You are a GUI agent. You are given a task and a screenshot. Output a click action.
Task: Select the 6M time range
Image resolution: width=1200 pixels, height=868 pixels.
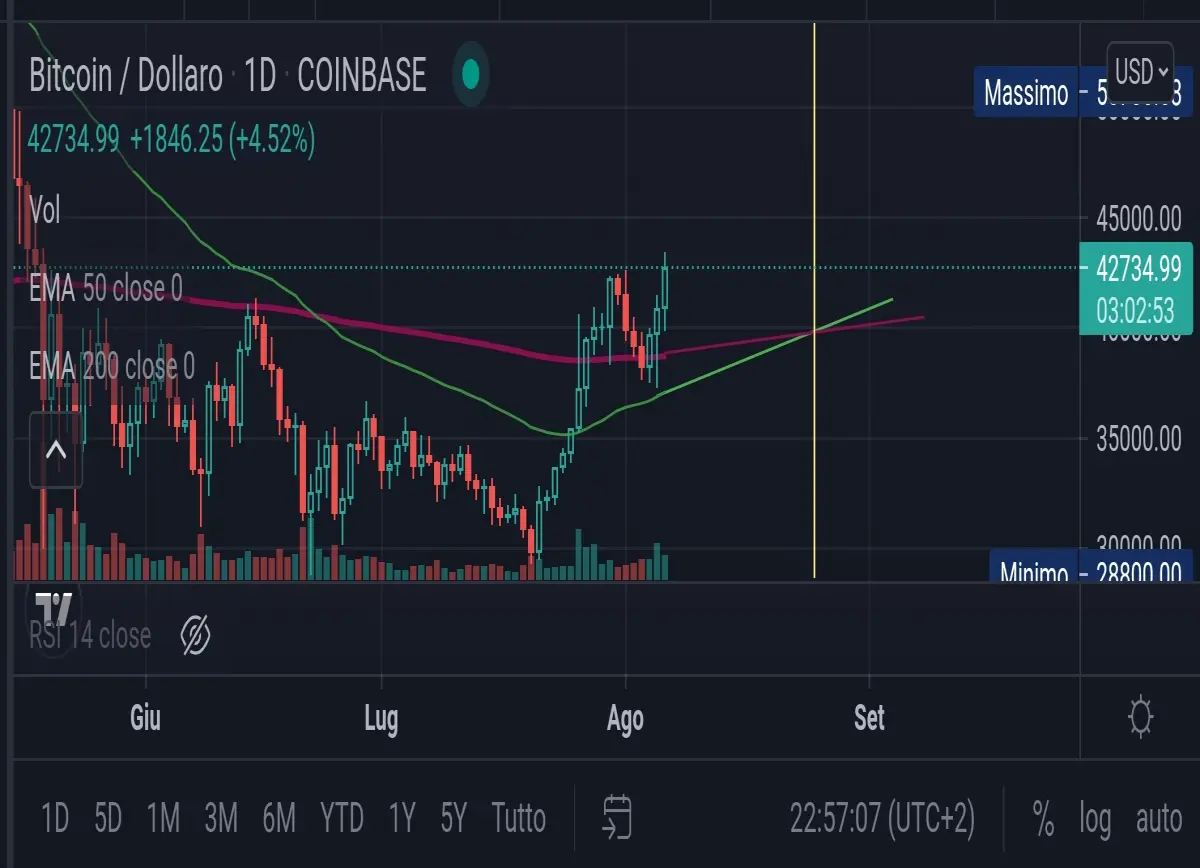[x=279, y=819]
